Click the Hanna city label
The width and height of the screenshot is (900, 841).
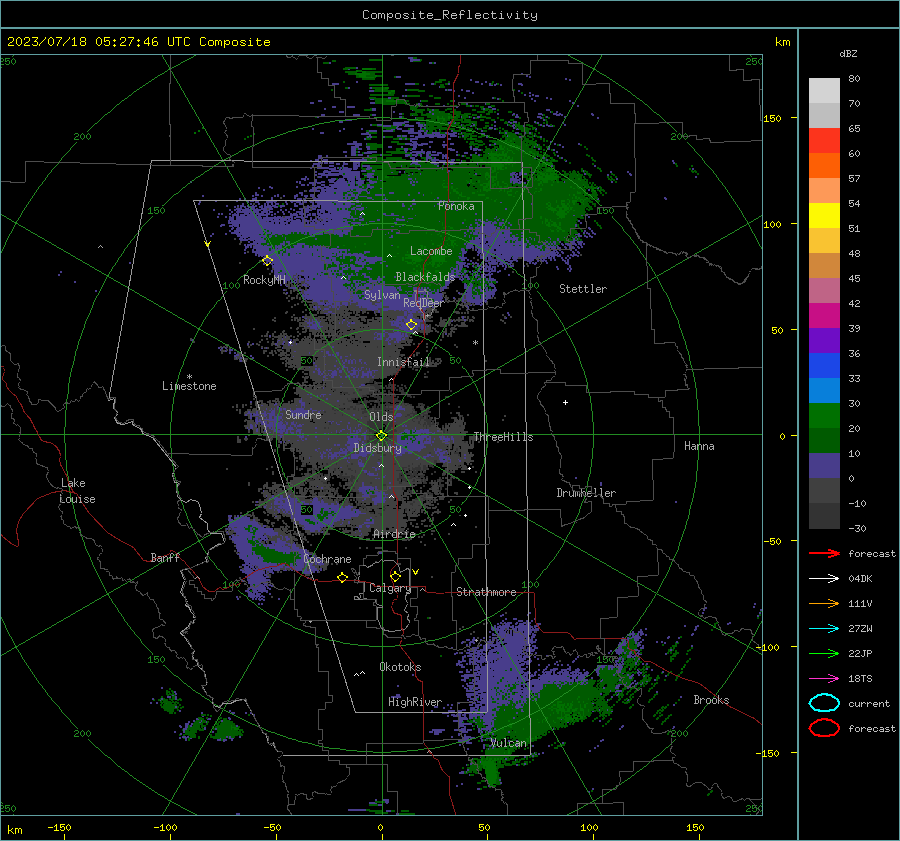pos(699,446)
